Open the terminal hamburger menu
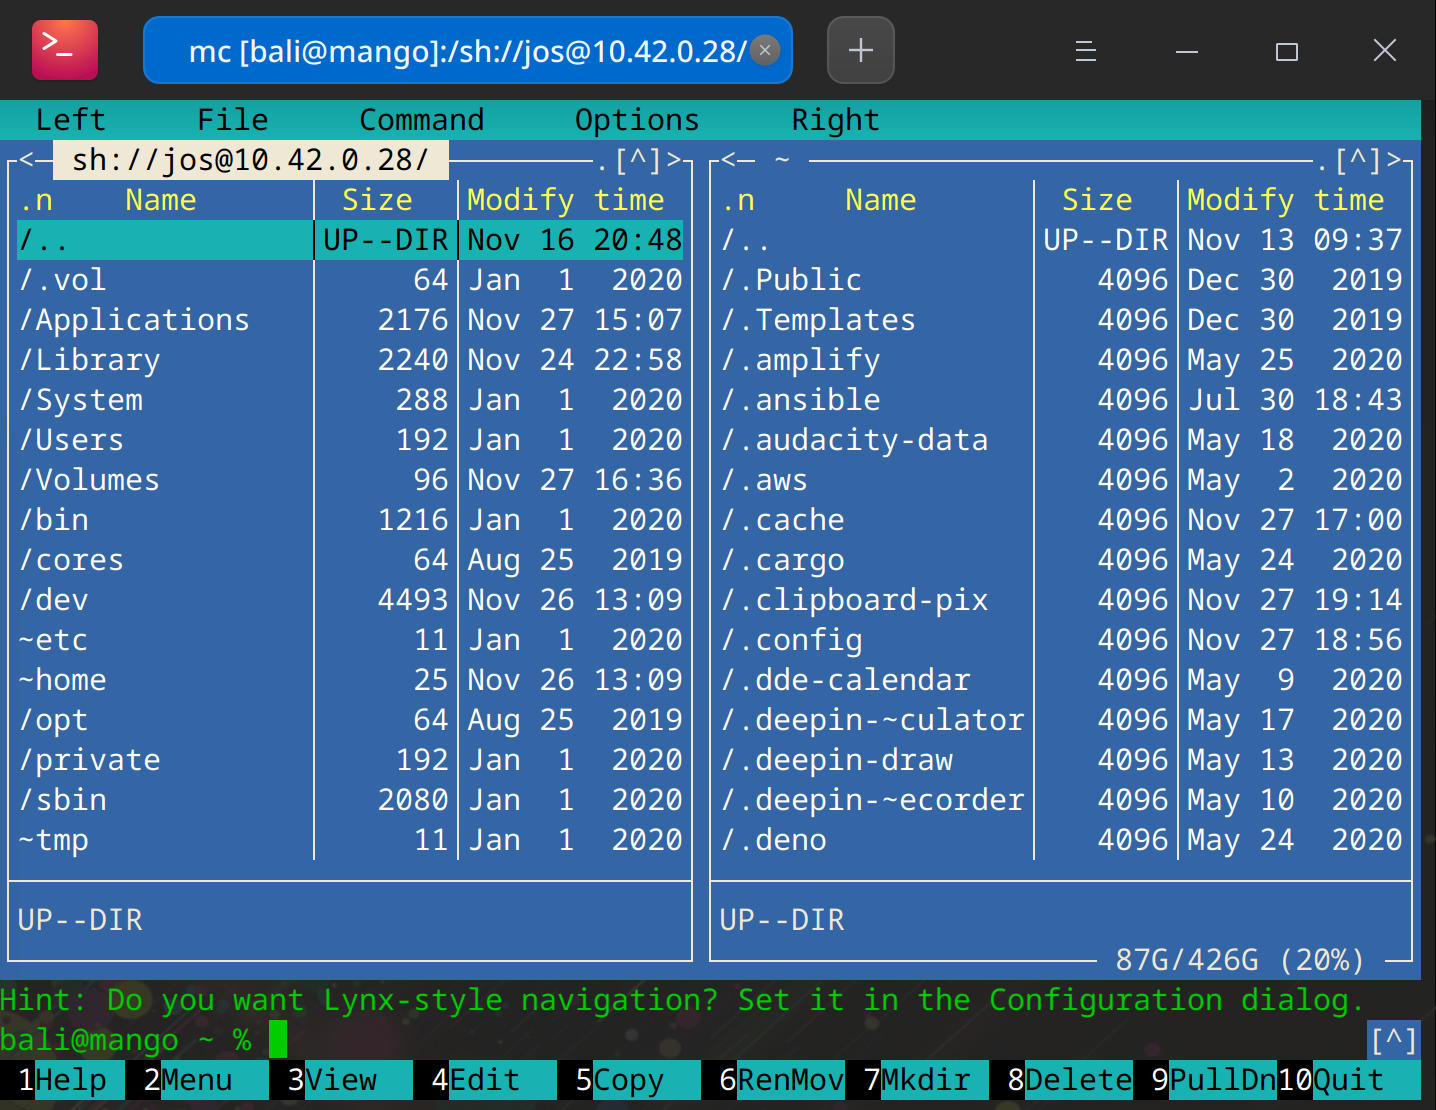 coord(1086,50)
